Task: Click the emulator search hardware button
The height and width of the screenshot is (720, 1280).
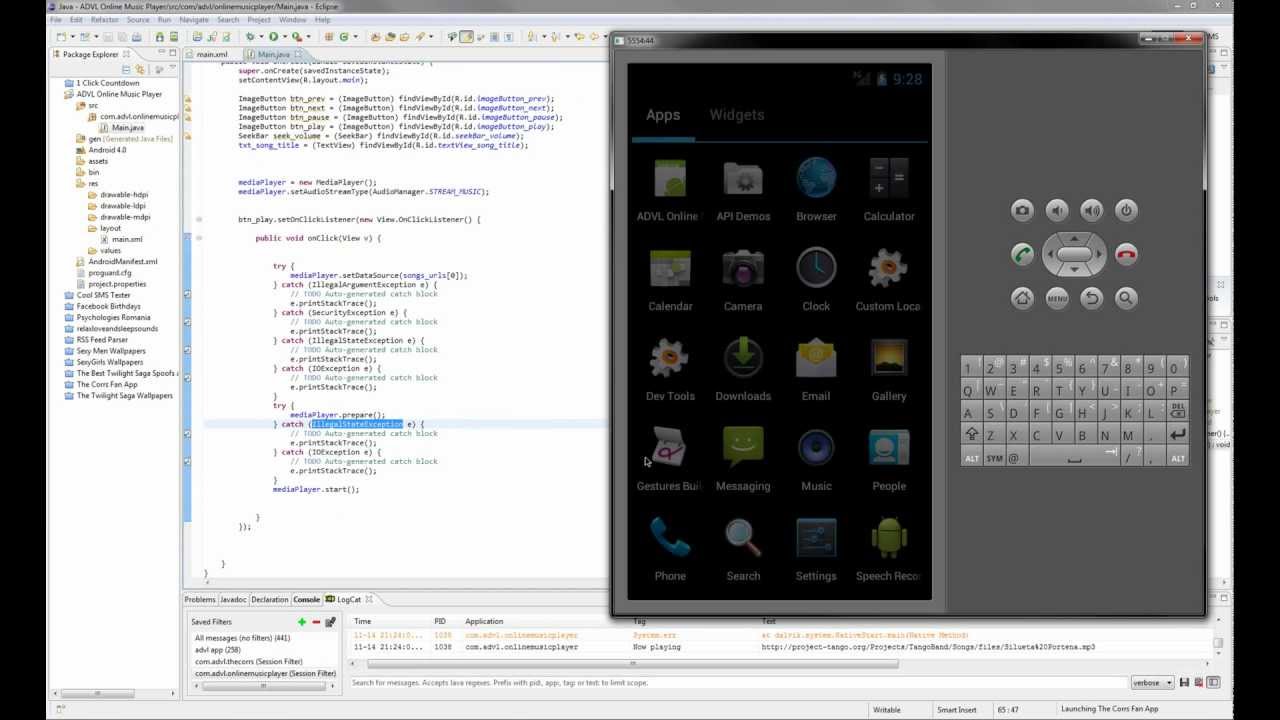Action: 1126,298
